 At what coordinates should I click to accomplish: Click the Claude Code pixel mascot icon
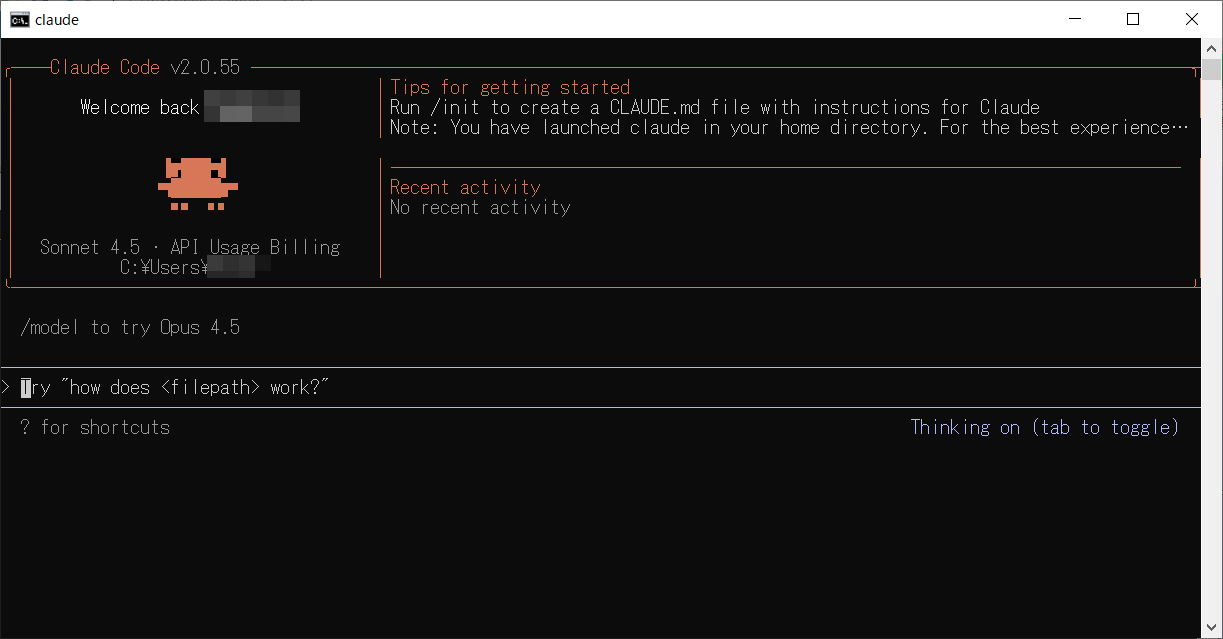click(x=197, y=184)
